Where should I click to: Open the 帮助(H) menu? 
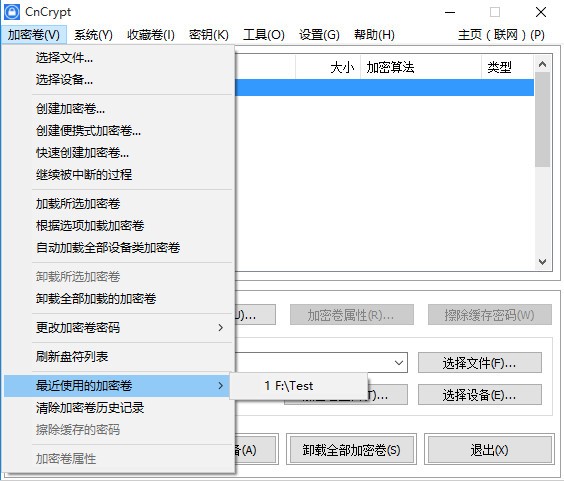tap(374, 35)
